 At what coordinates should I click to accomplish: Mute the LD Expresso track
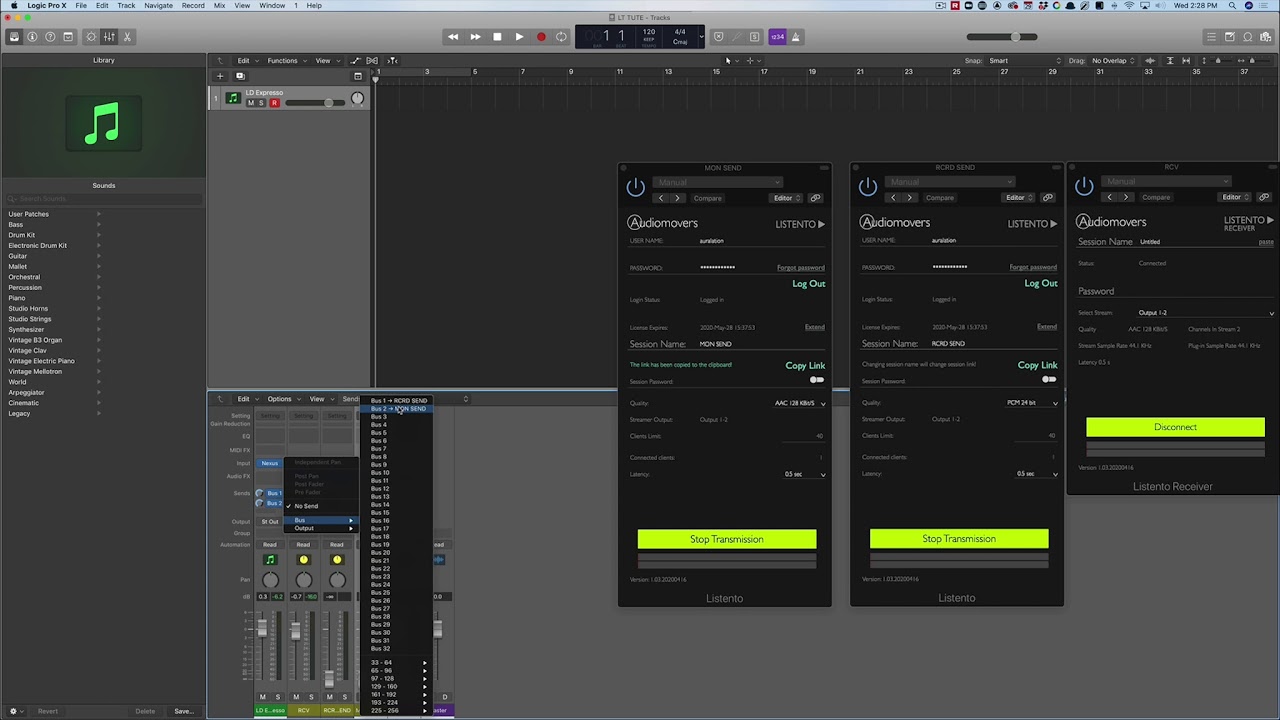click(x=251, y=103)
